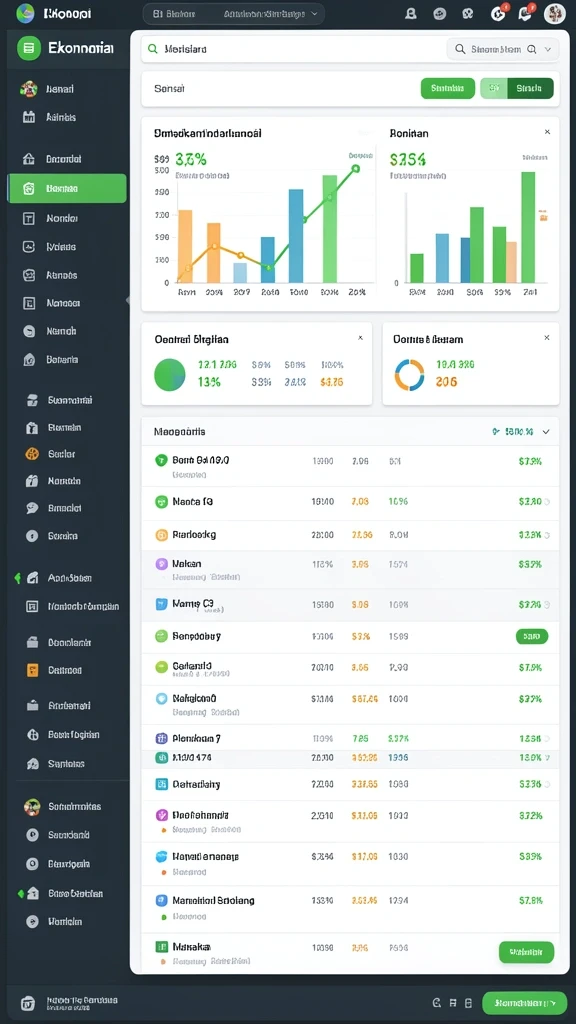Close the Ronirian chart card
This screenshot has height=1024, width=576.
tap(547, 132)
